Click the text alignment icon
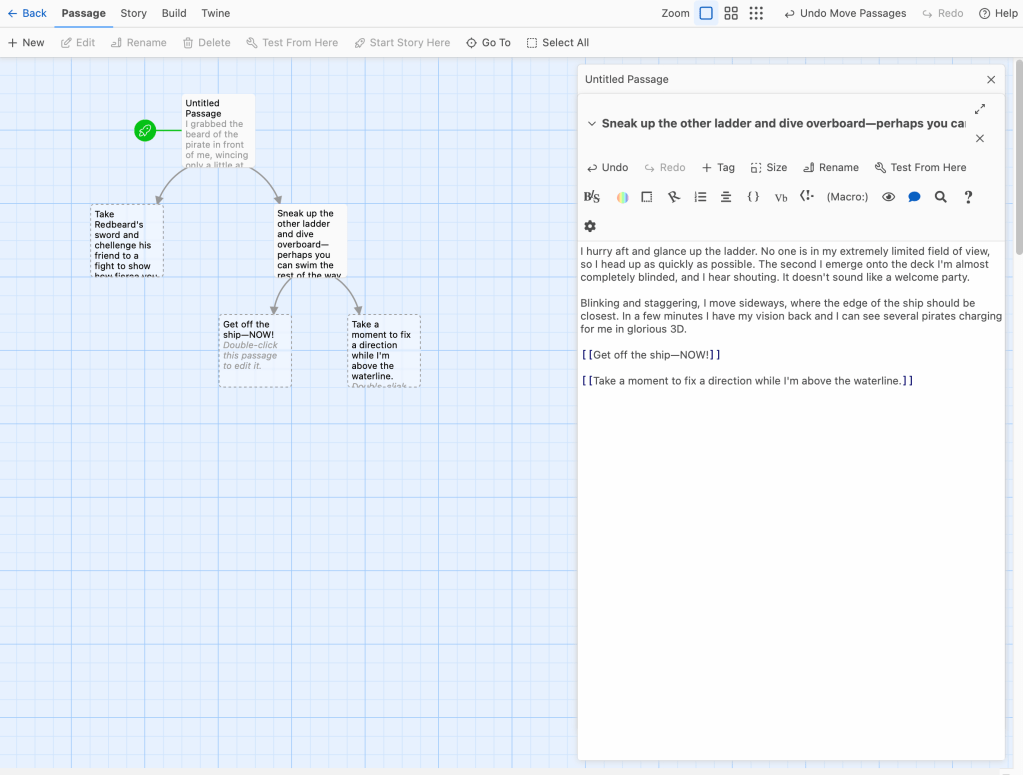 tap(726, 197)
